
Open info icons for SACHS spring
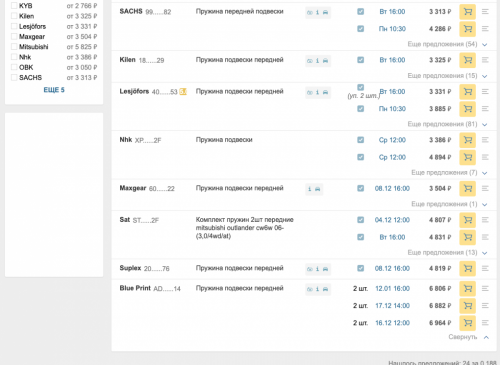click(x=318, y=12)
